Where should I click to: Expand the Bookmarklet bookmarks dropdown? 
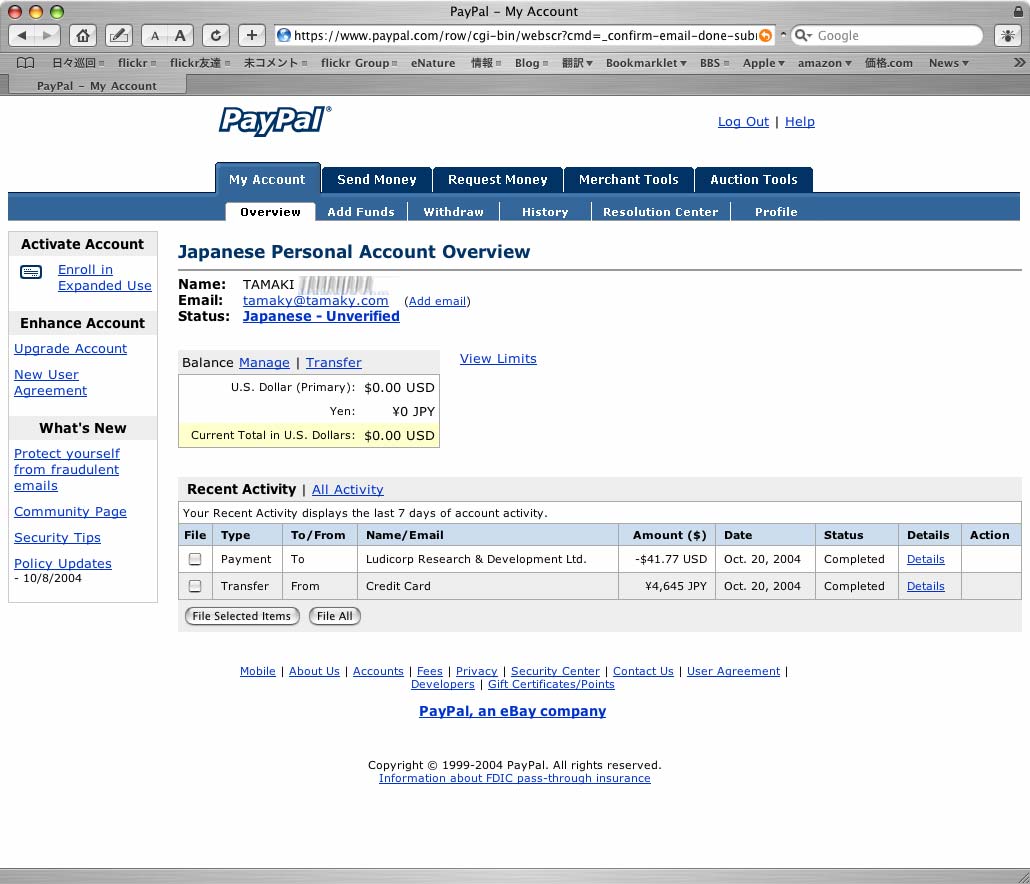(x=646, y=63)
